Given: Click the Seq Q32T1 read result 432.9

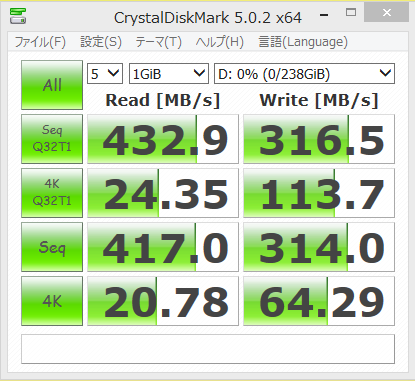Looking at the screenshot, I should coord(163,139).
